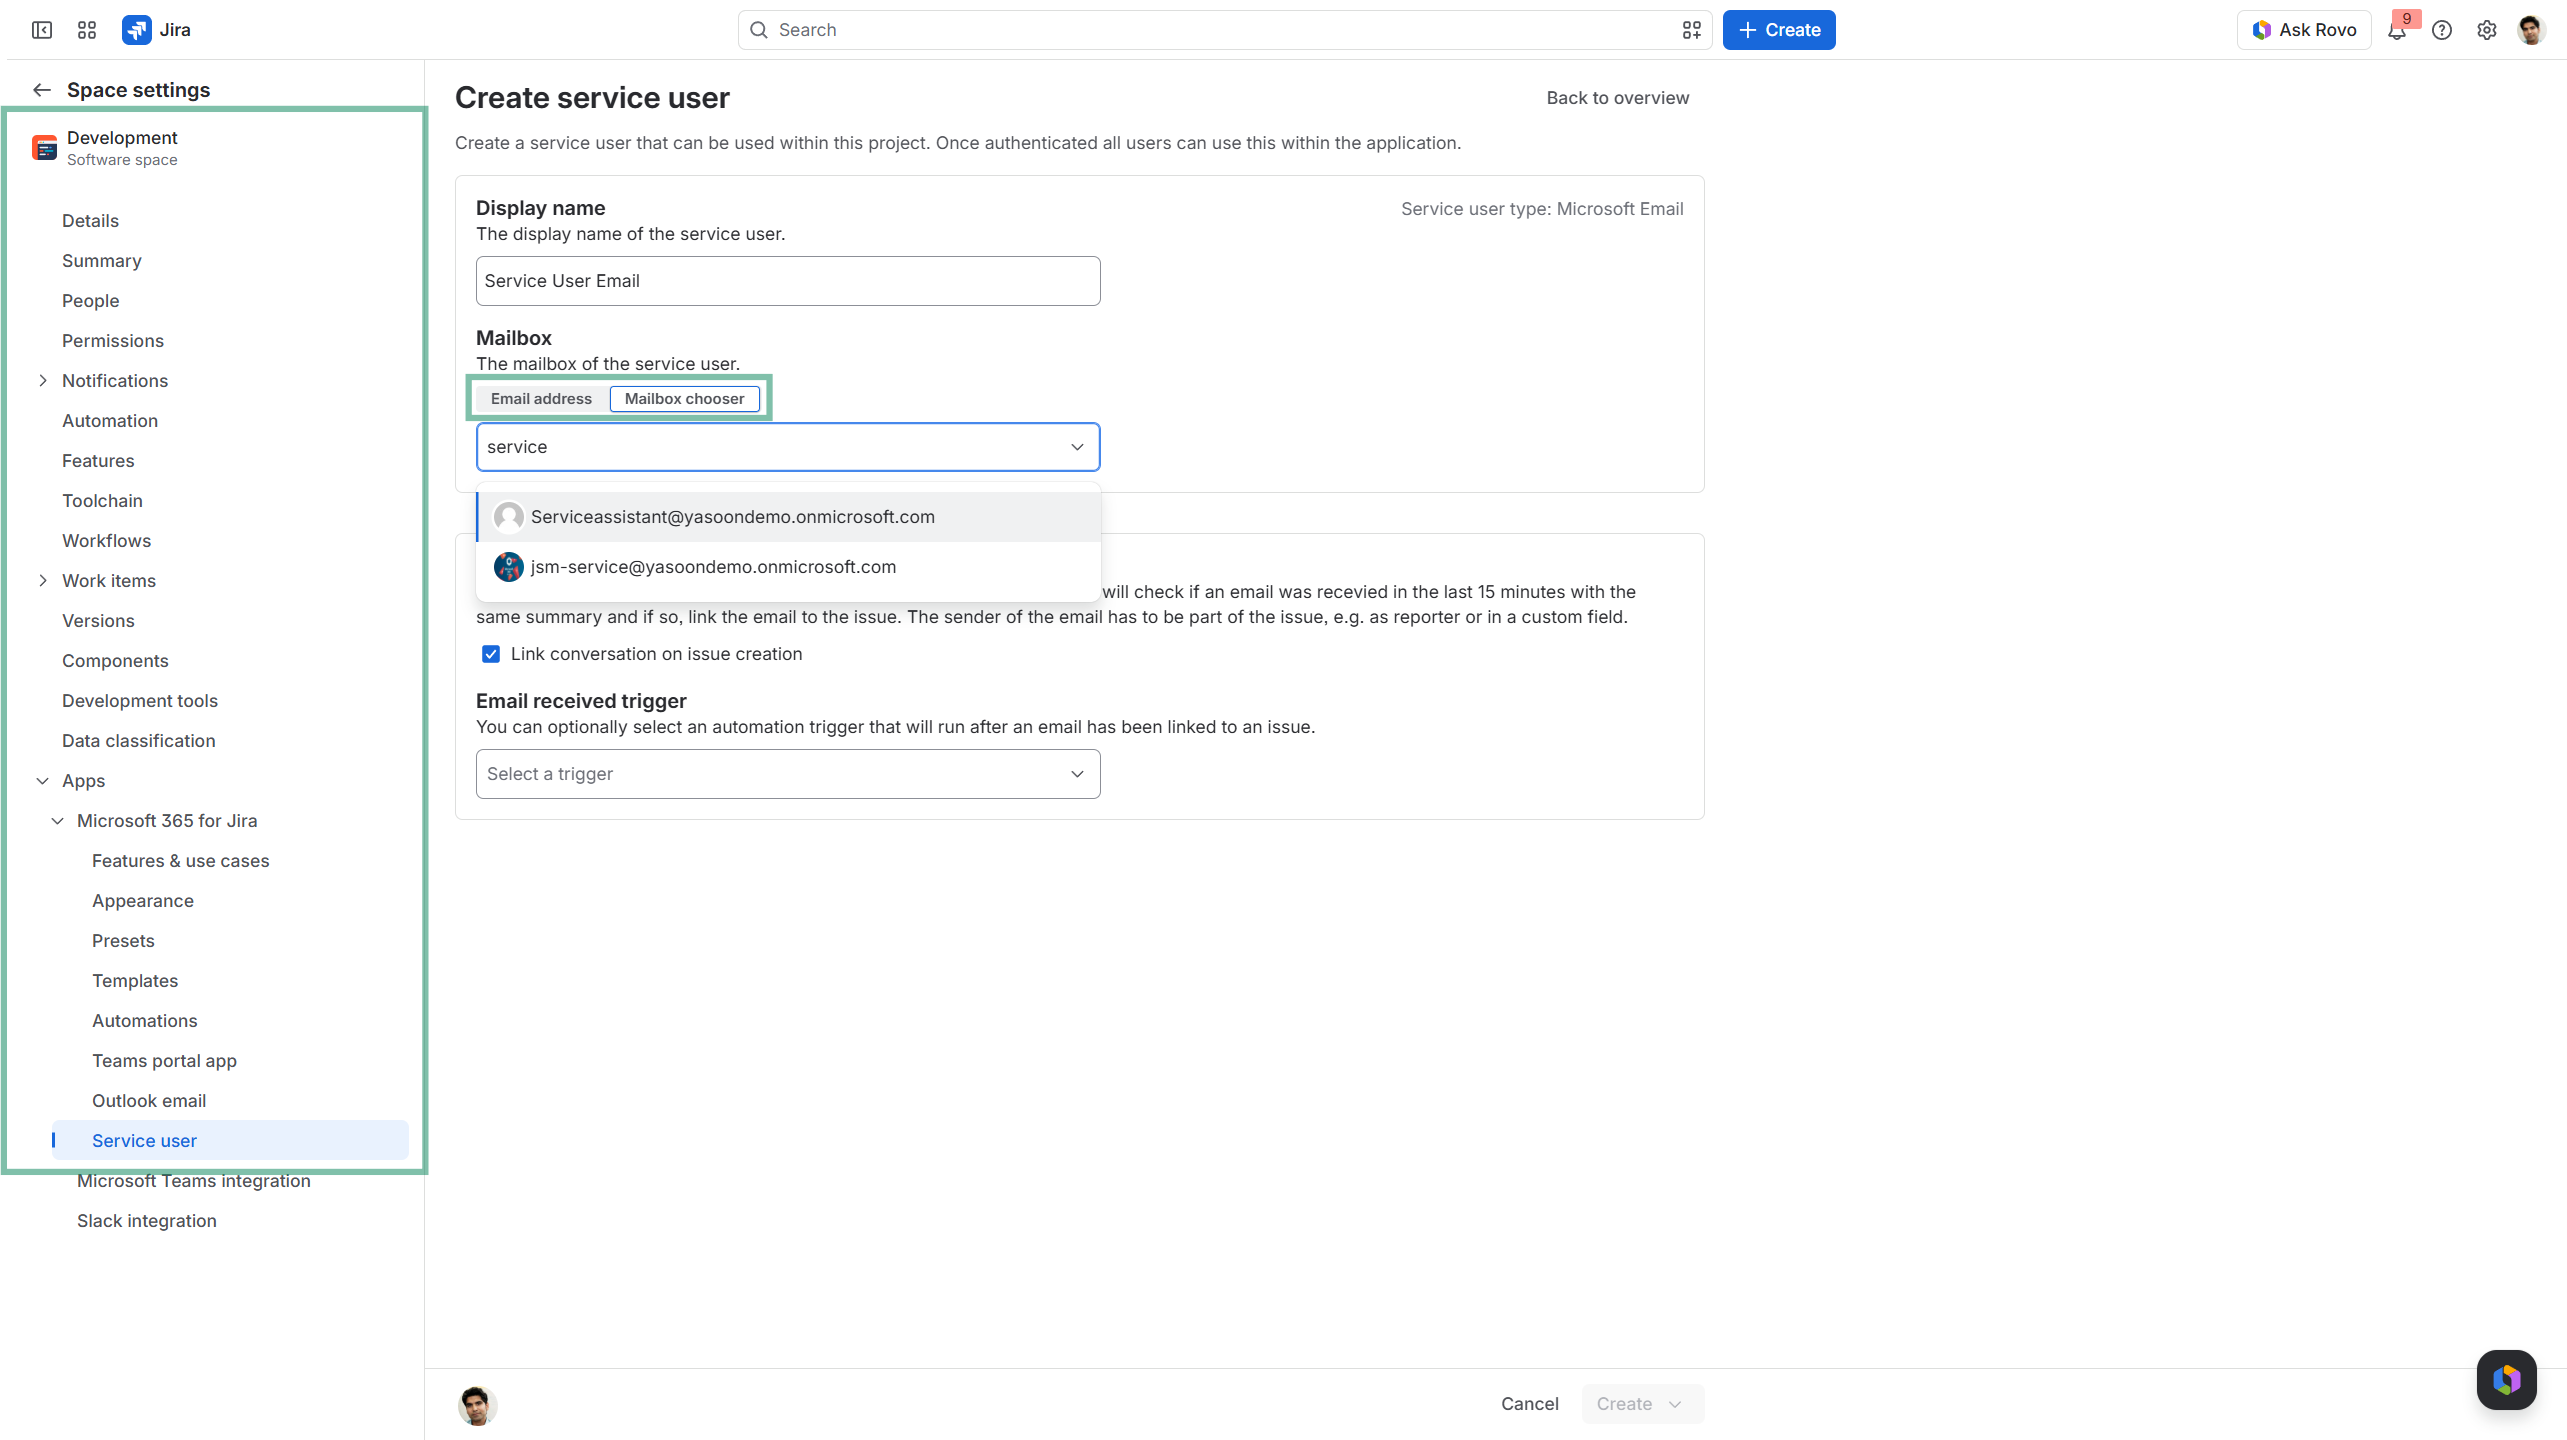The width and height of the screenshot is (2567, 1440).
Task: Click the global Search field
Action: pyautogui.click(x=1225, y=30)
